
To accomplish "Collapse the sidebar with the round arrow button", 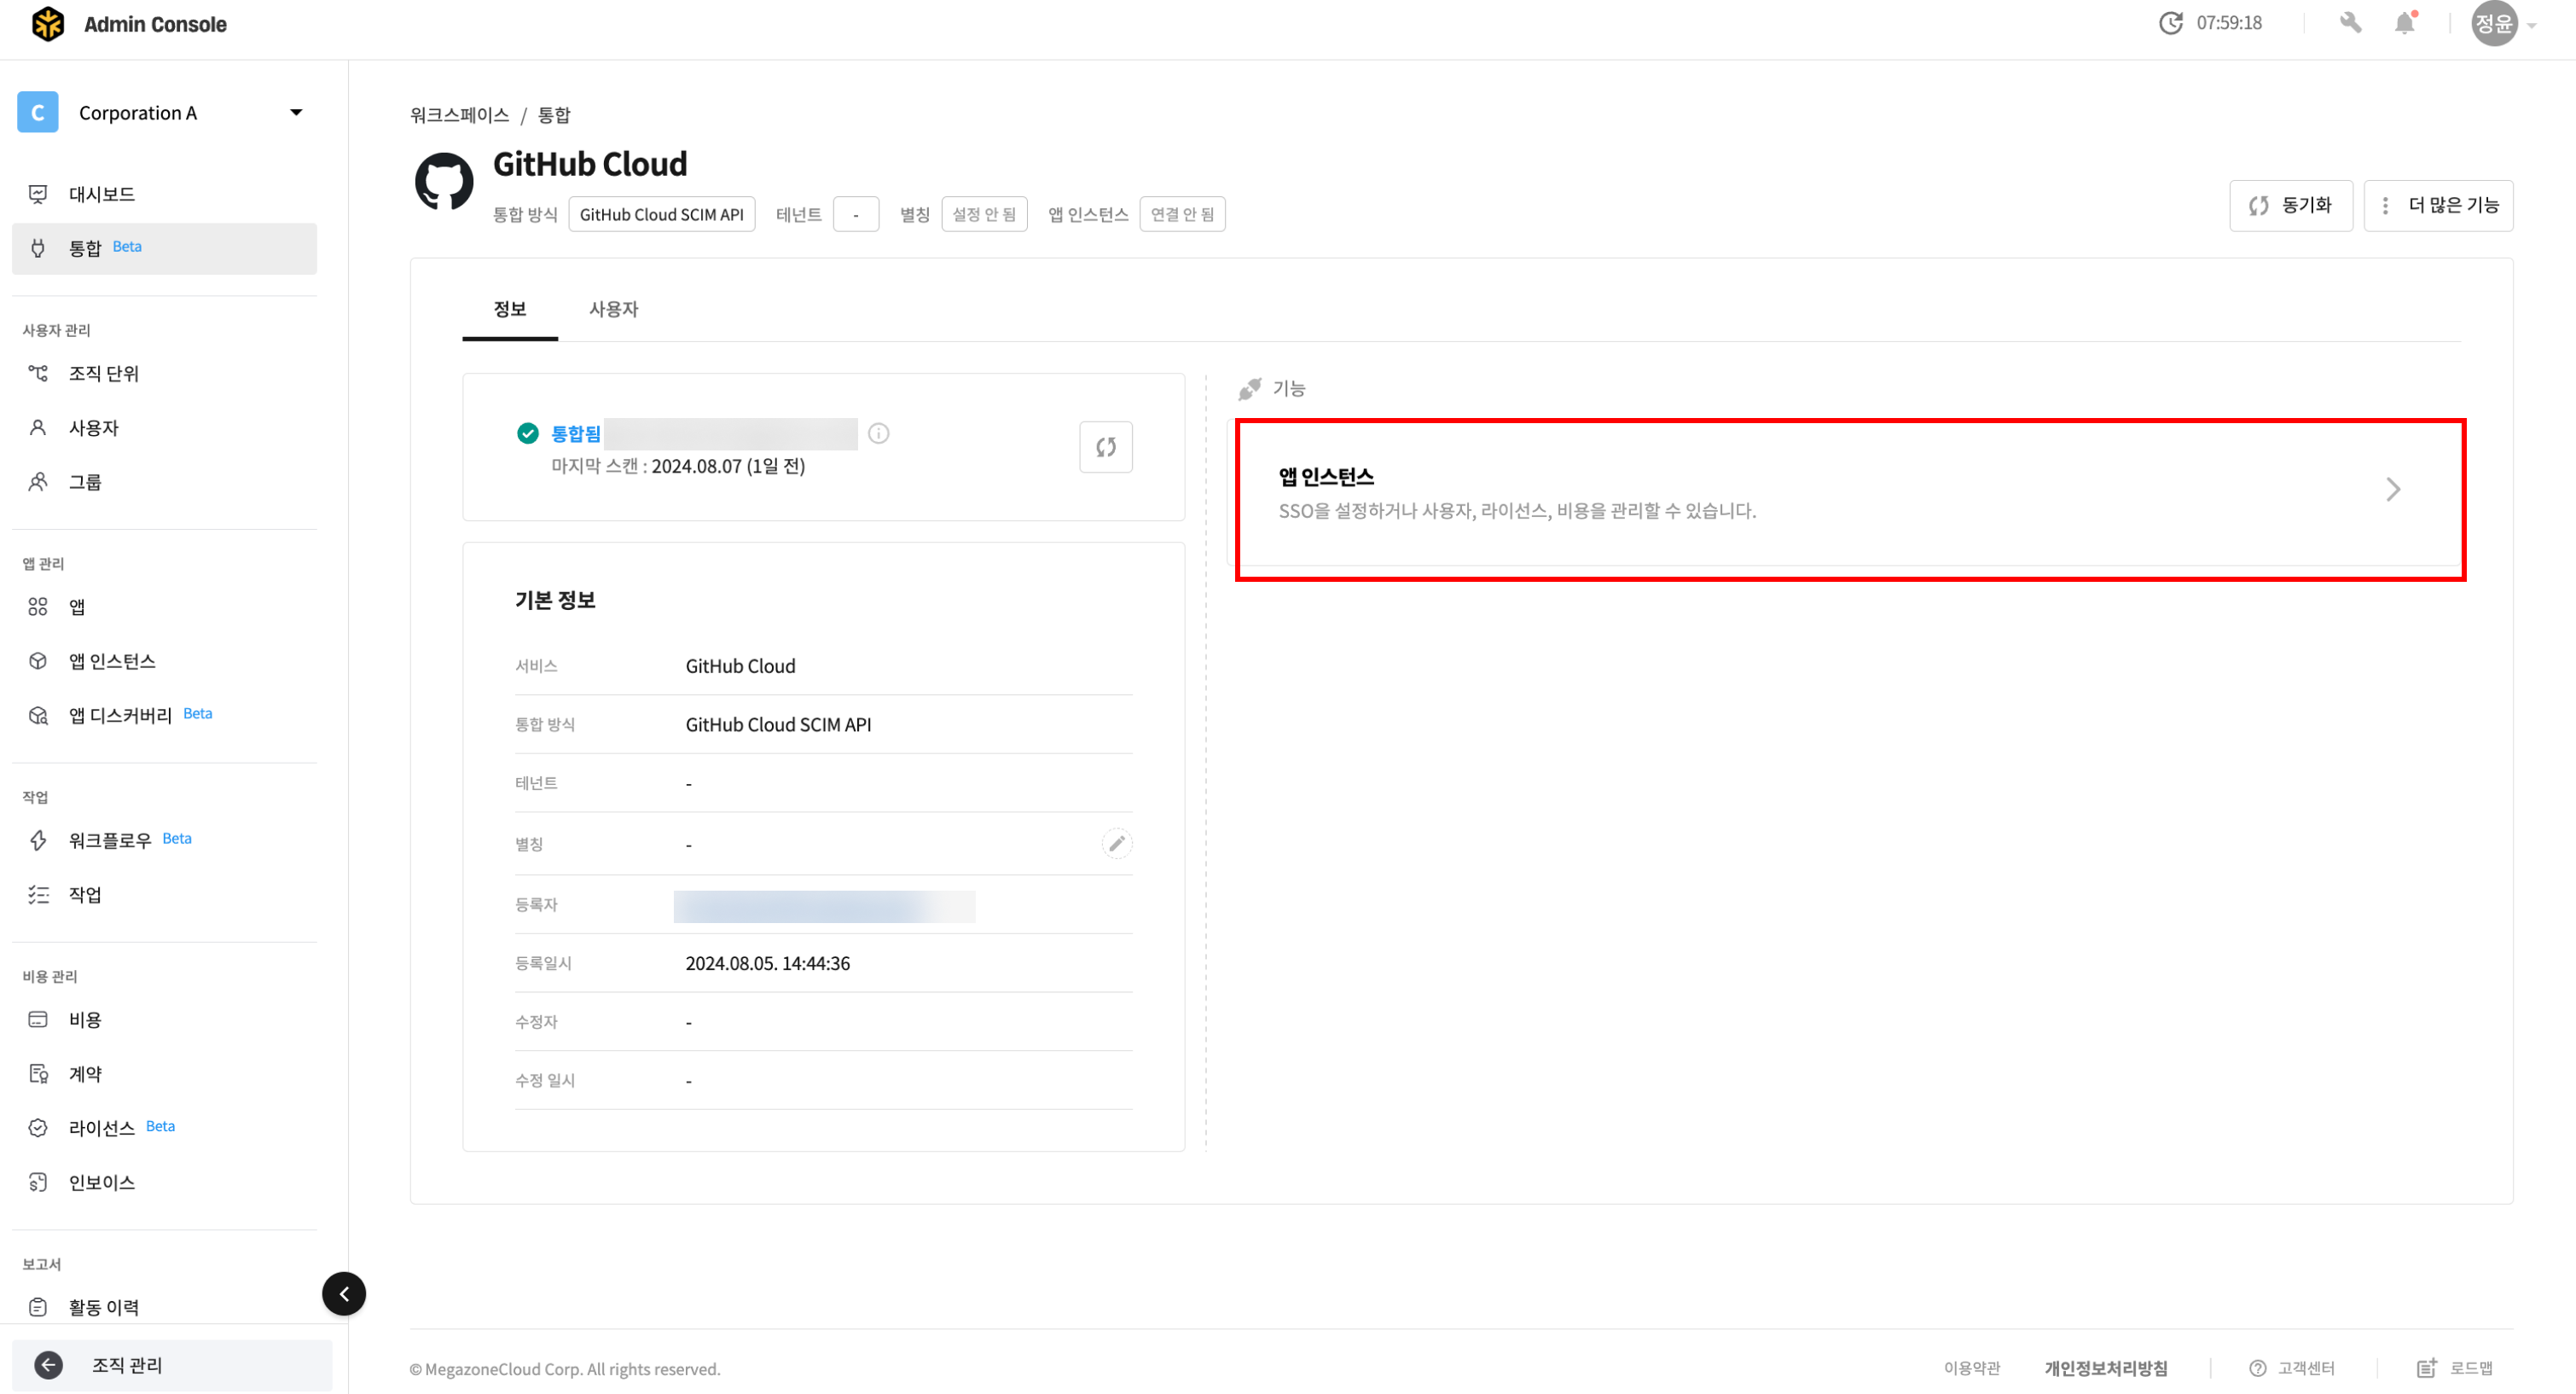I will click(344, 1293).
